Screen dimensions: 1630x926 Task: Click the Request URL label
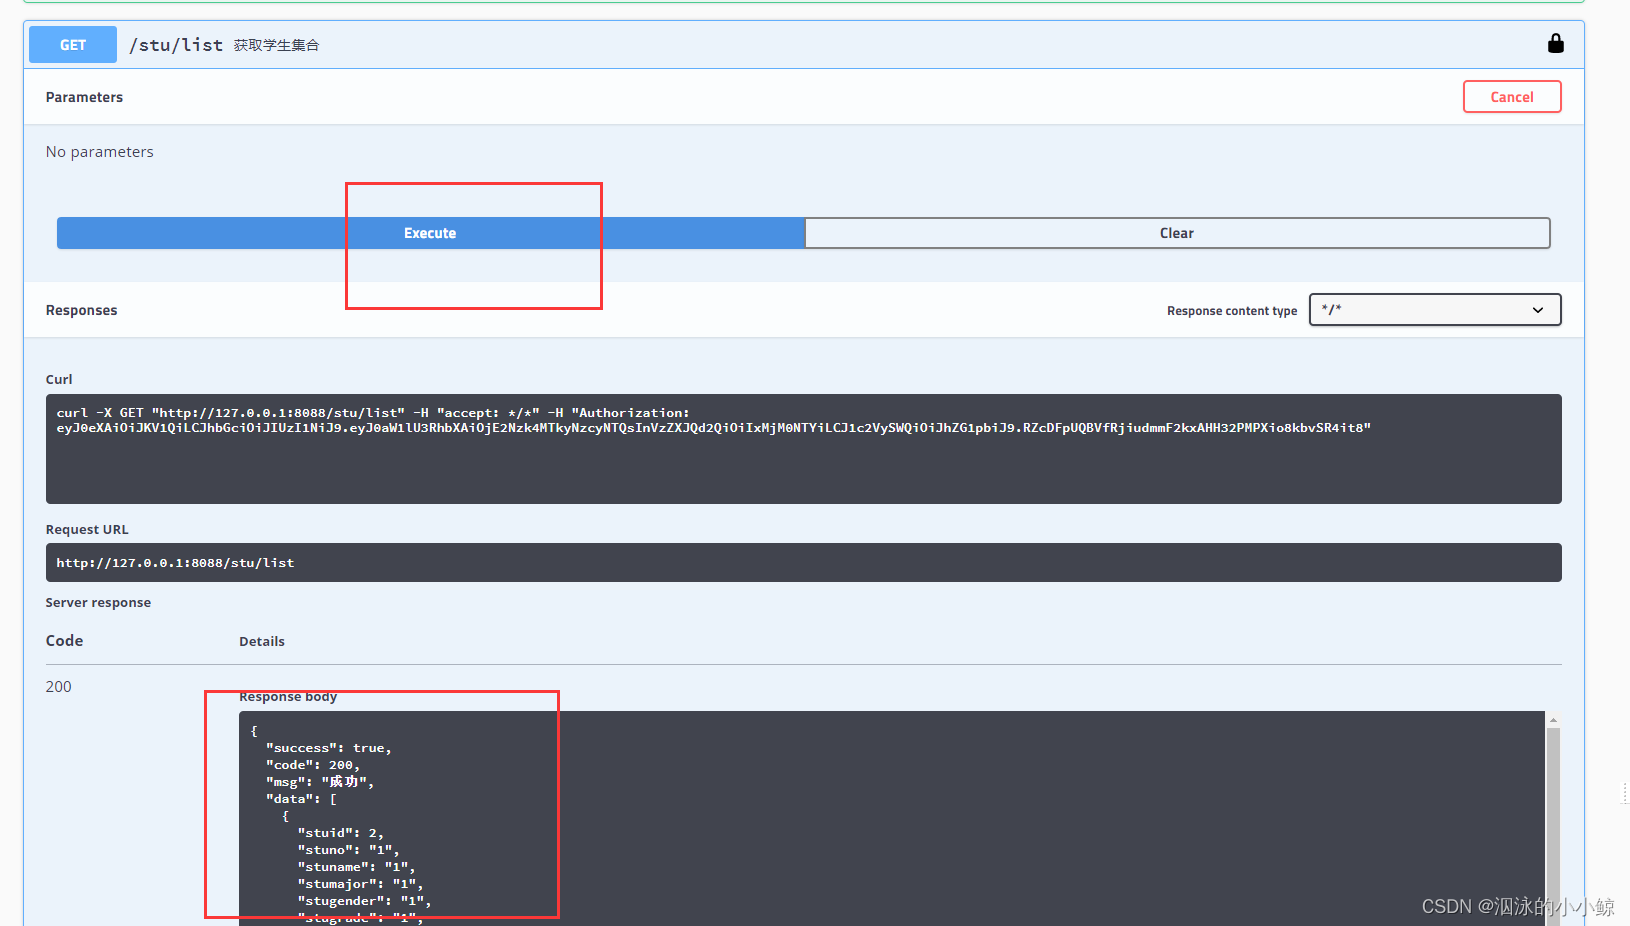87,529
